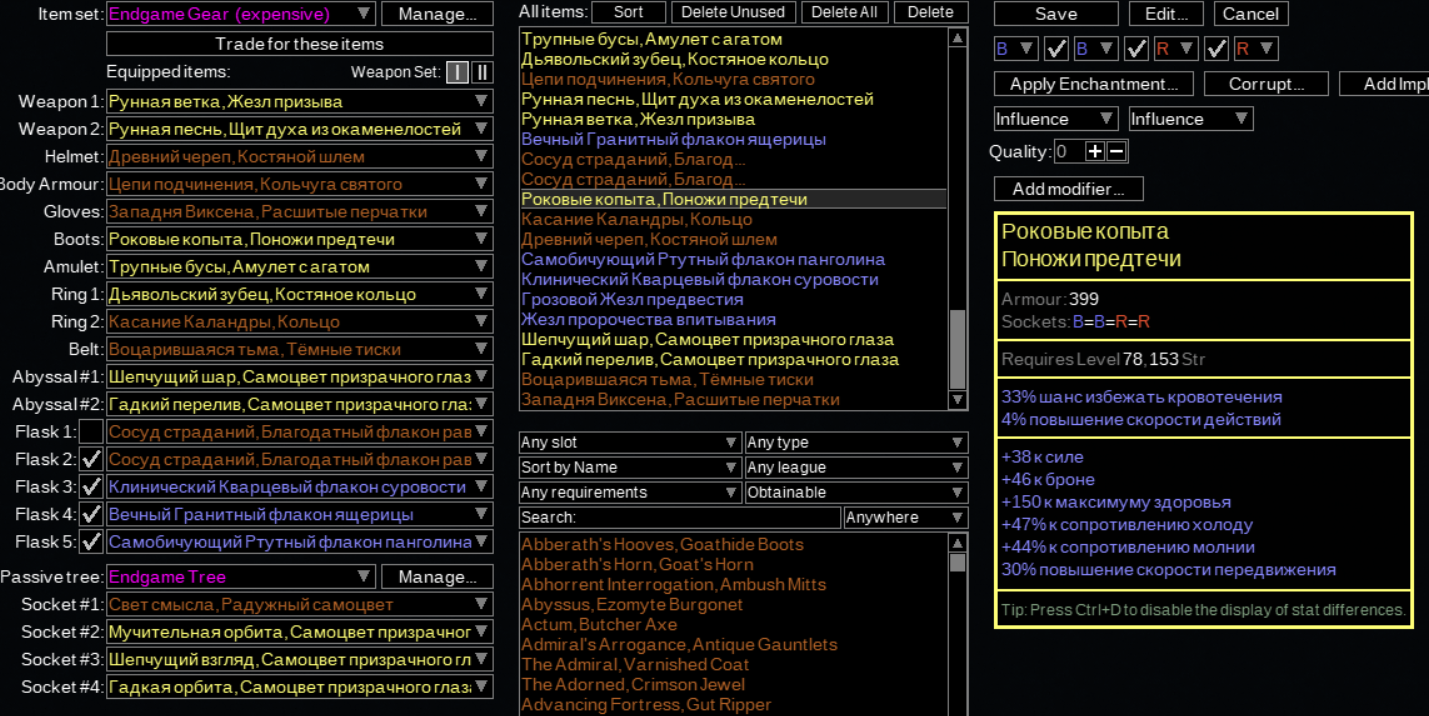Increase item quality with plus button

click(x=1096, y=152)
